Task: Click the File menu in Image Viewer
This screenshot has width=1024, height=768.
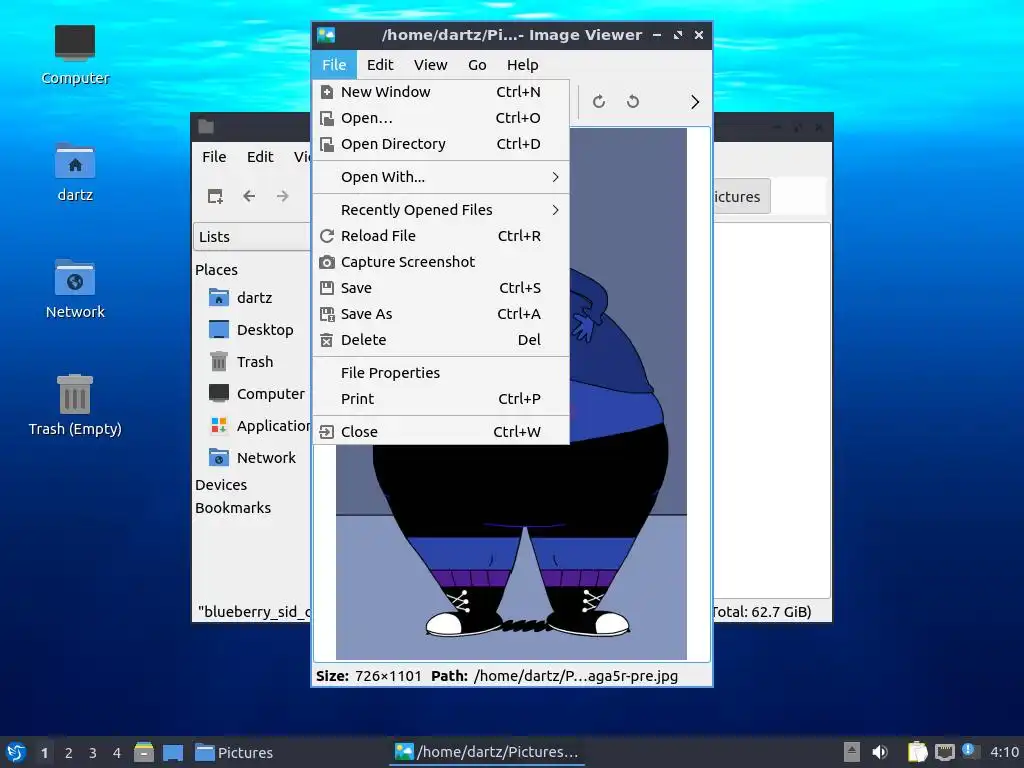Action: coord(334,65)
